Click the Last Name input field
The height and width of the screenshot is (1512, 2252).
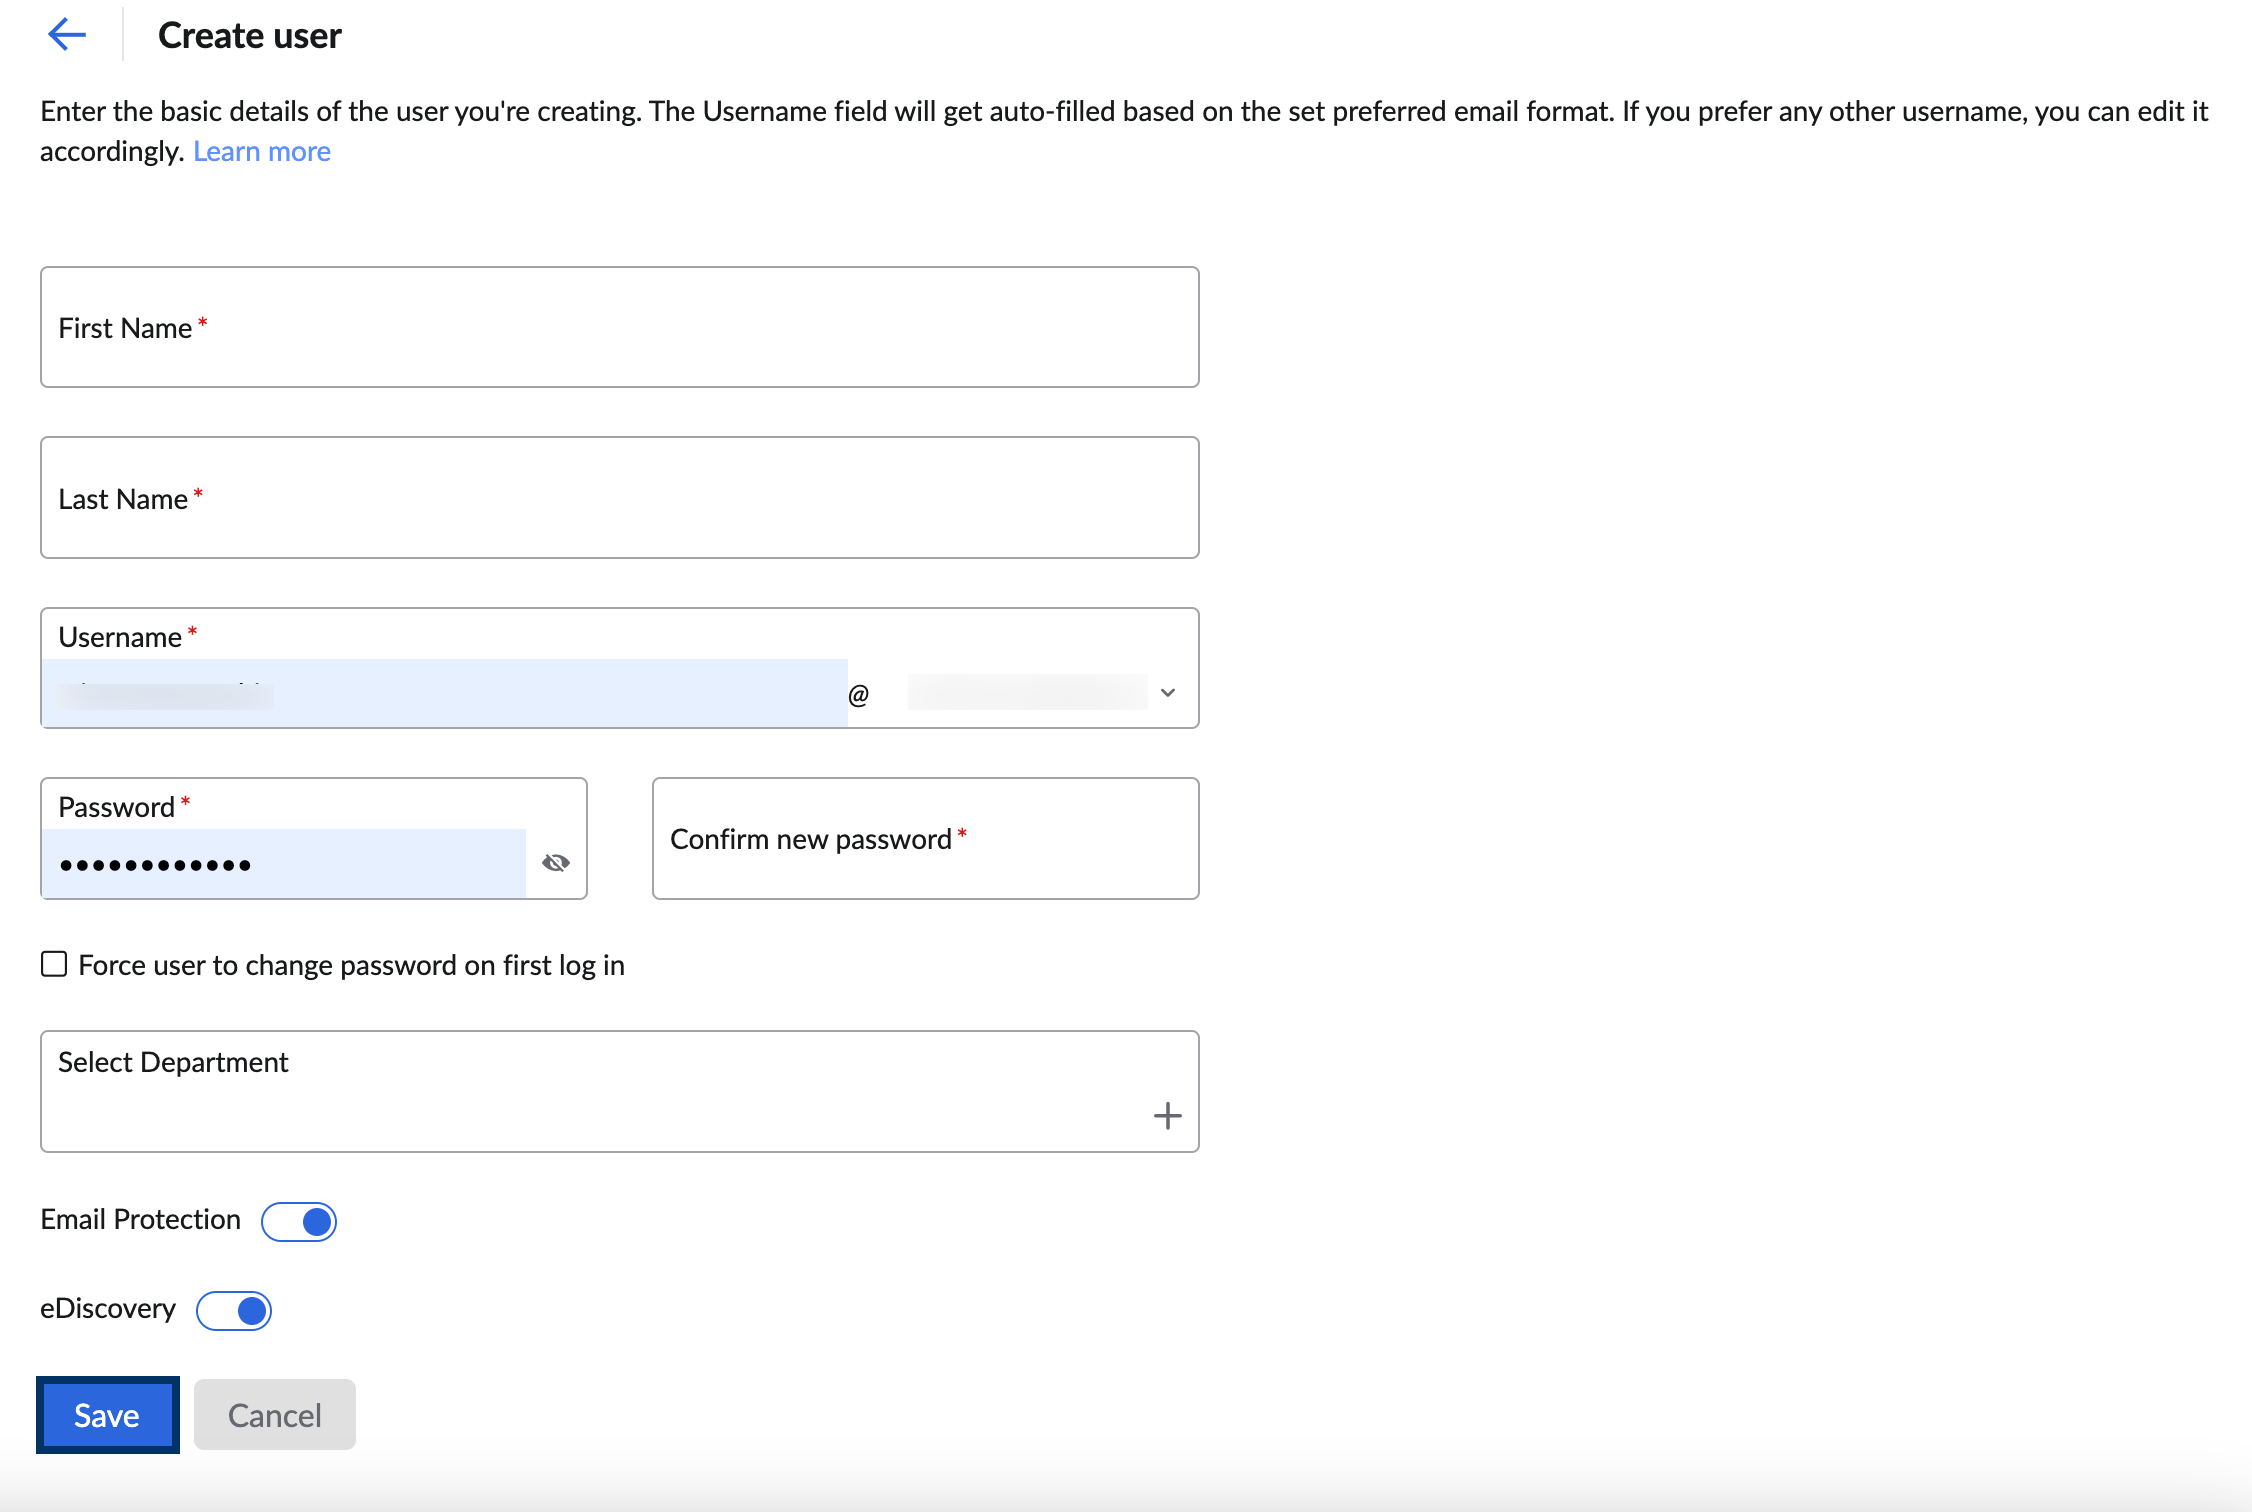pyautogui.click(x=621, y=498)
